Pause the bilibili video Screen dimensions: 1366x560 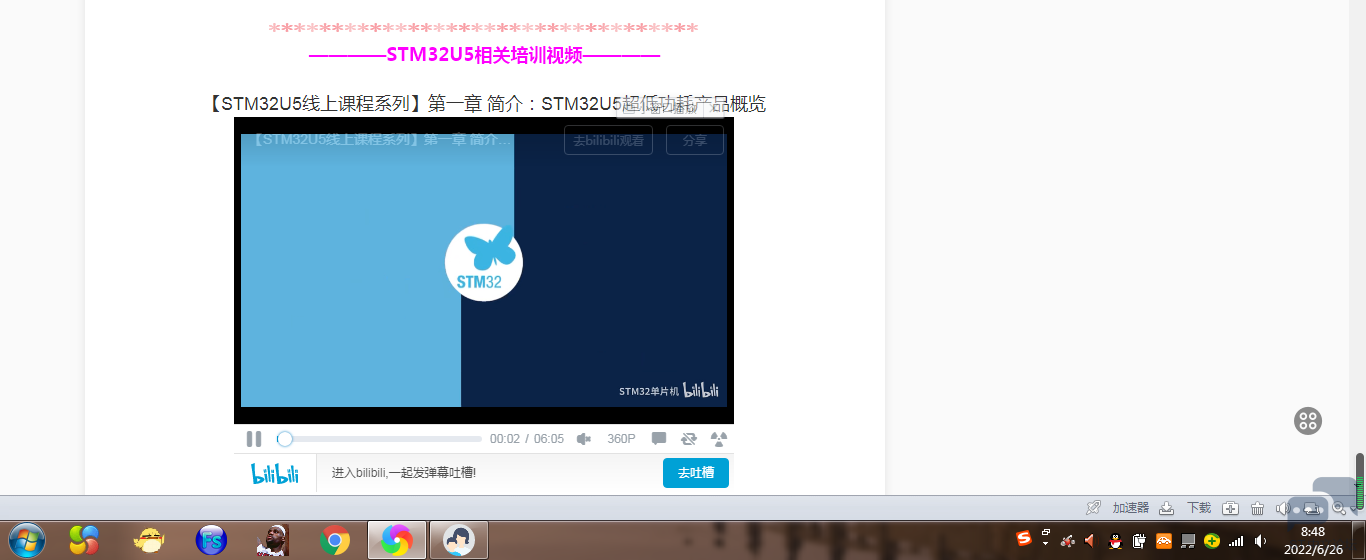[254, 439]
